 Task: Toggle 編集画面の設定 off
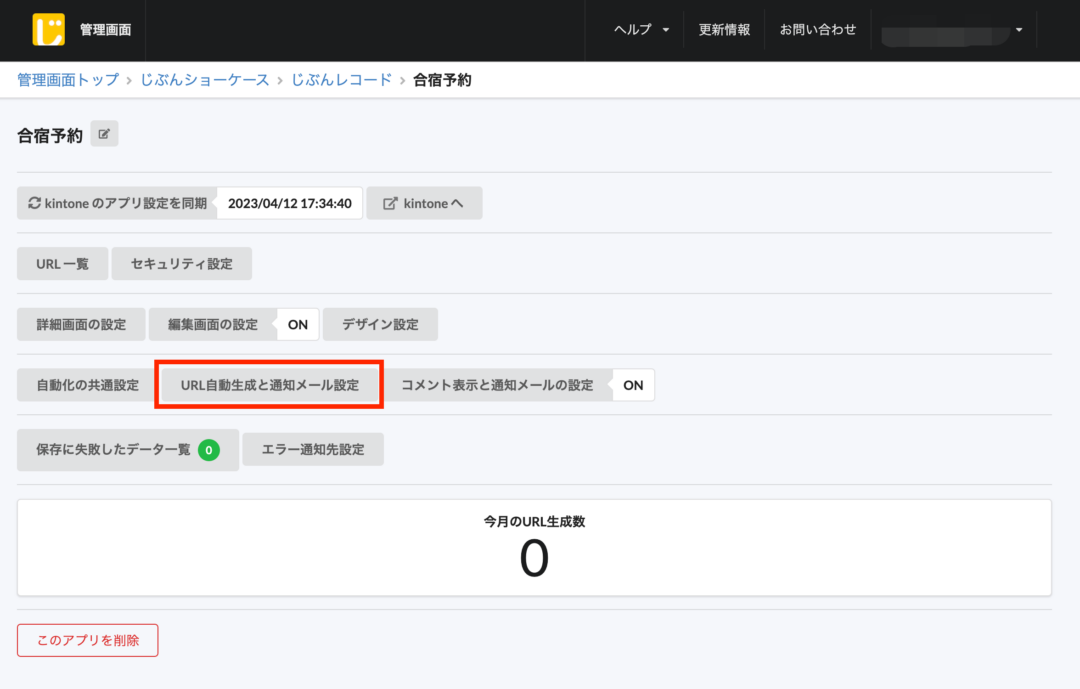[x=297, y=324]
